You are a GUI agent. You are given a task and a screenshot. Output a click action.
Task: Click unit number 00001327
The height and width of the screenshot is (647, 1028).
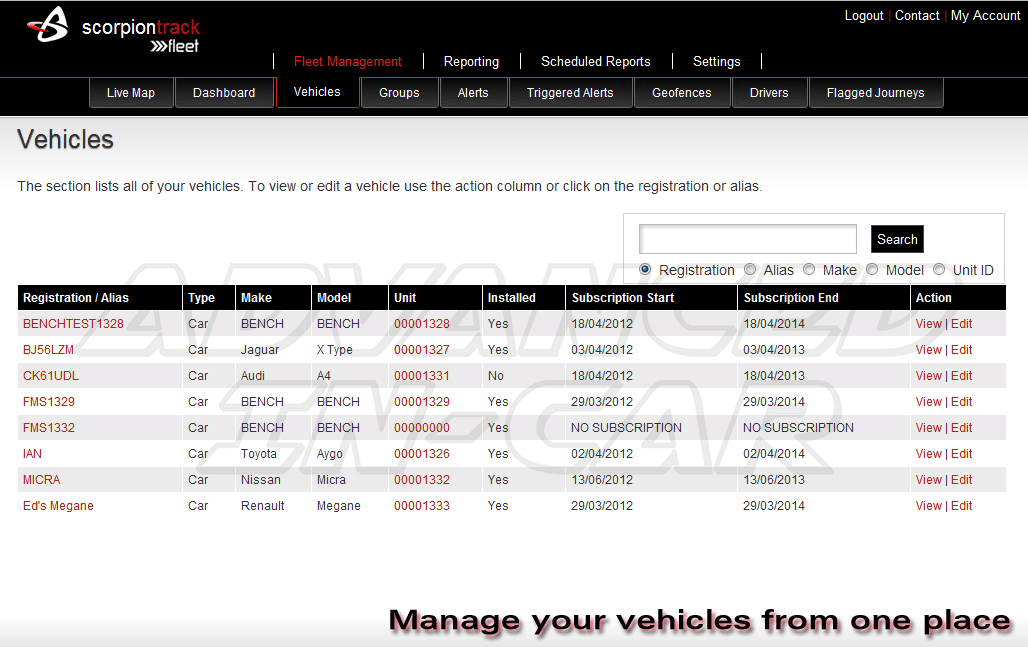422,350
